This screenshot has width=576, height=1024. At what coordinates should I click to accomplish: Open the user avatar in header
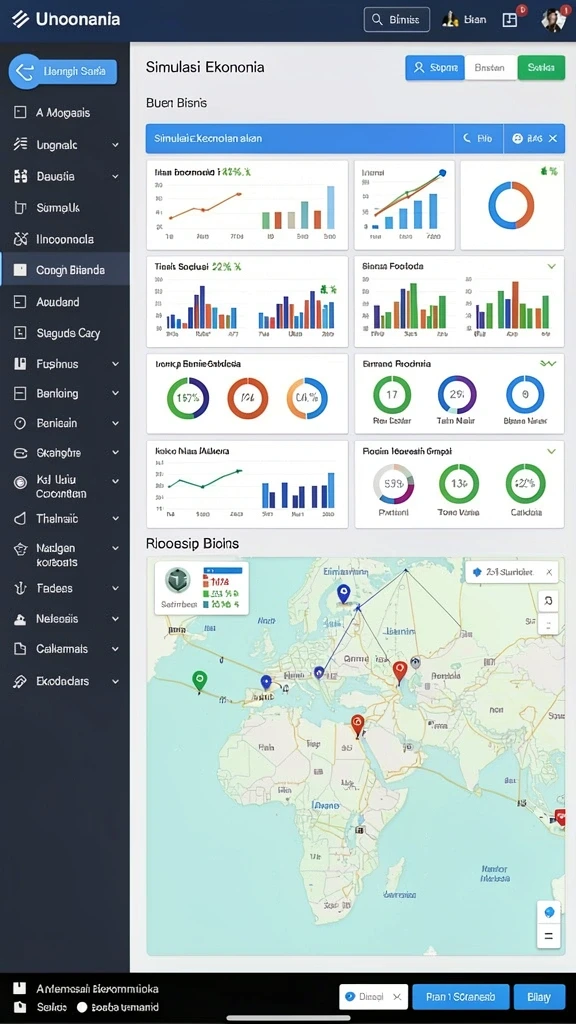pos(552,20)
